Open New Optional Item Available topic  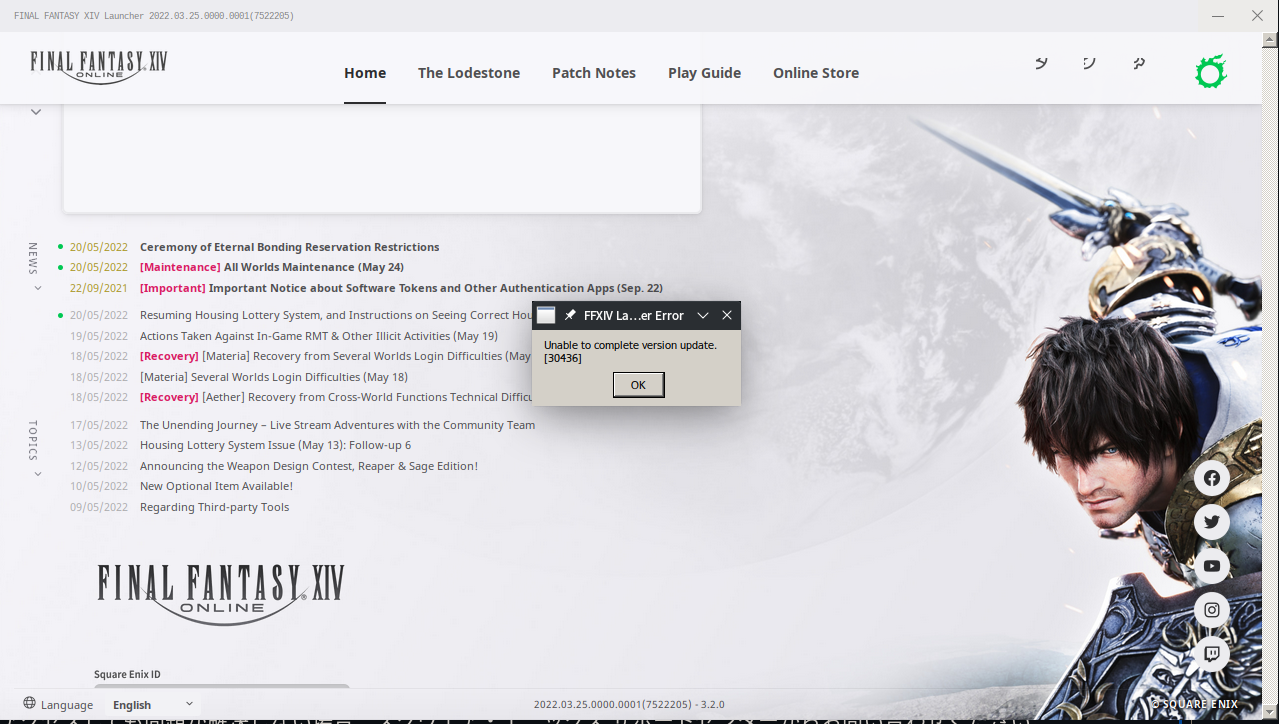pos(216,486)
